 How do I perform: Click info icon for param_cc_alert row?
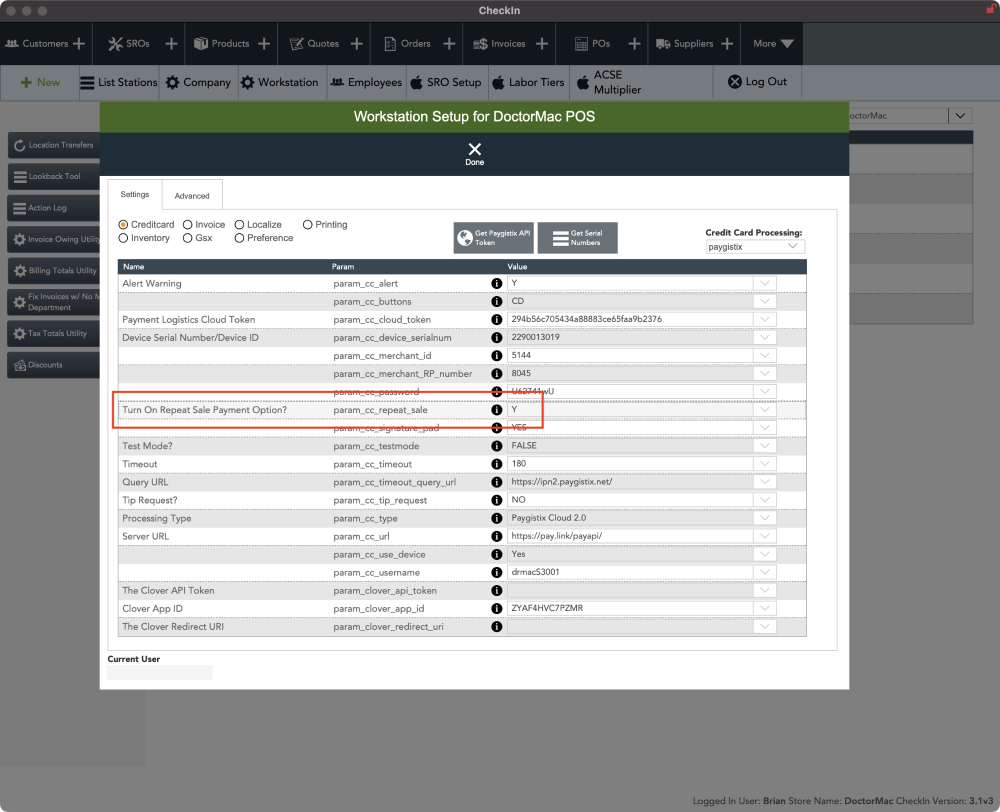pos(496,284)
